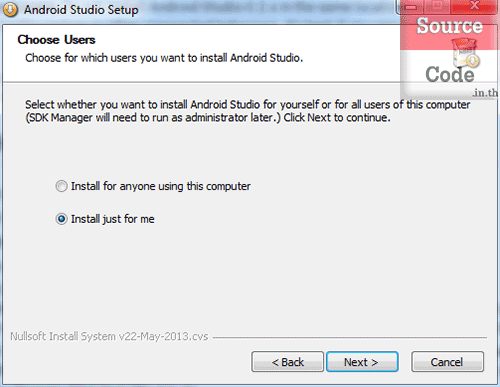Viewport: 500px width, 387px height.
Task: Click the 'Choose Users' heading
Action: point(56,40)
